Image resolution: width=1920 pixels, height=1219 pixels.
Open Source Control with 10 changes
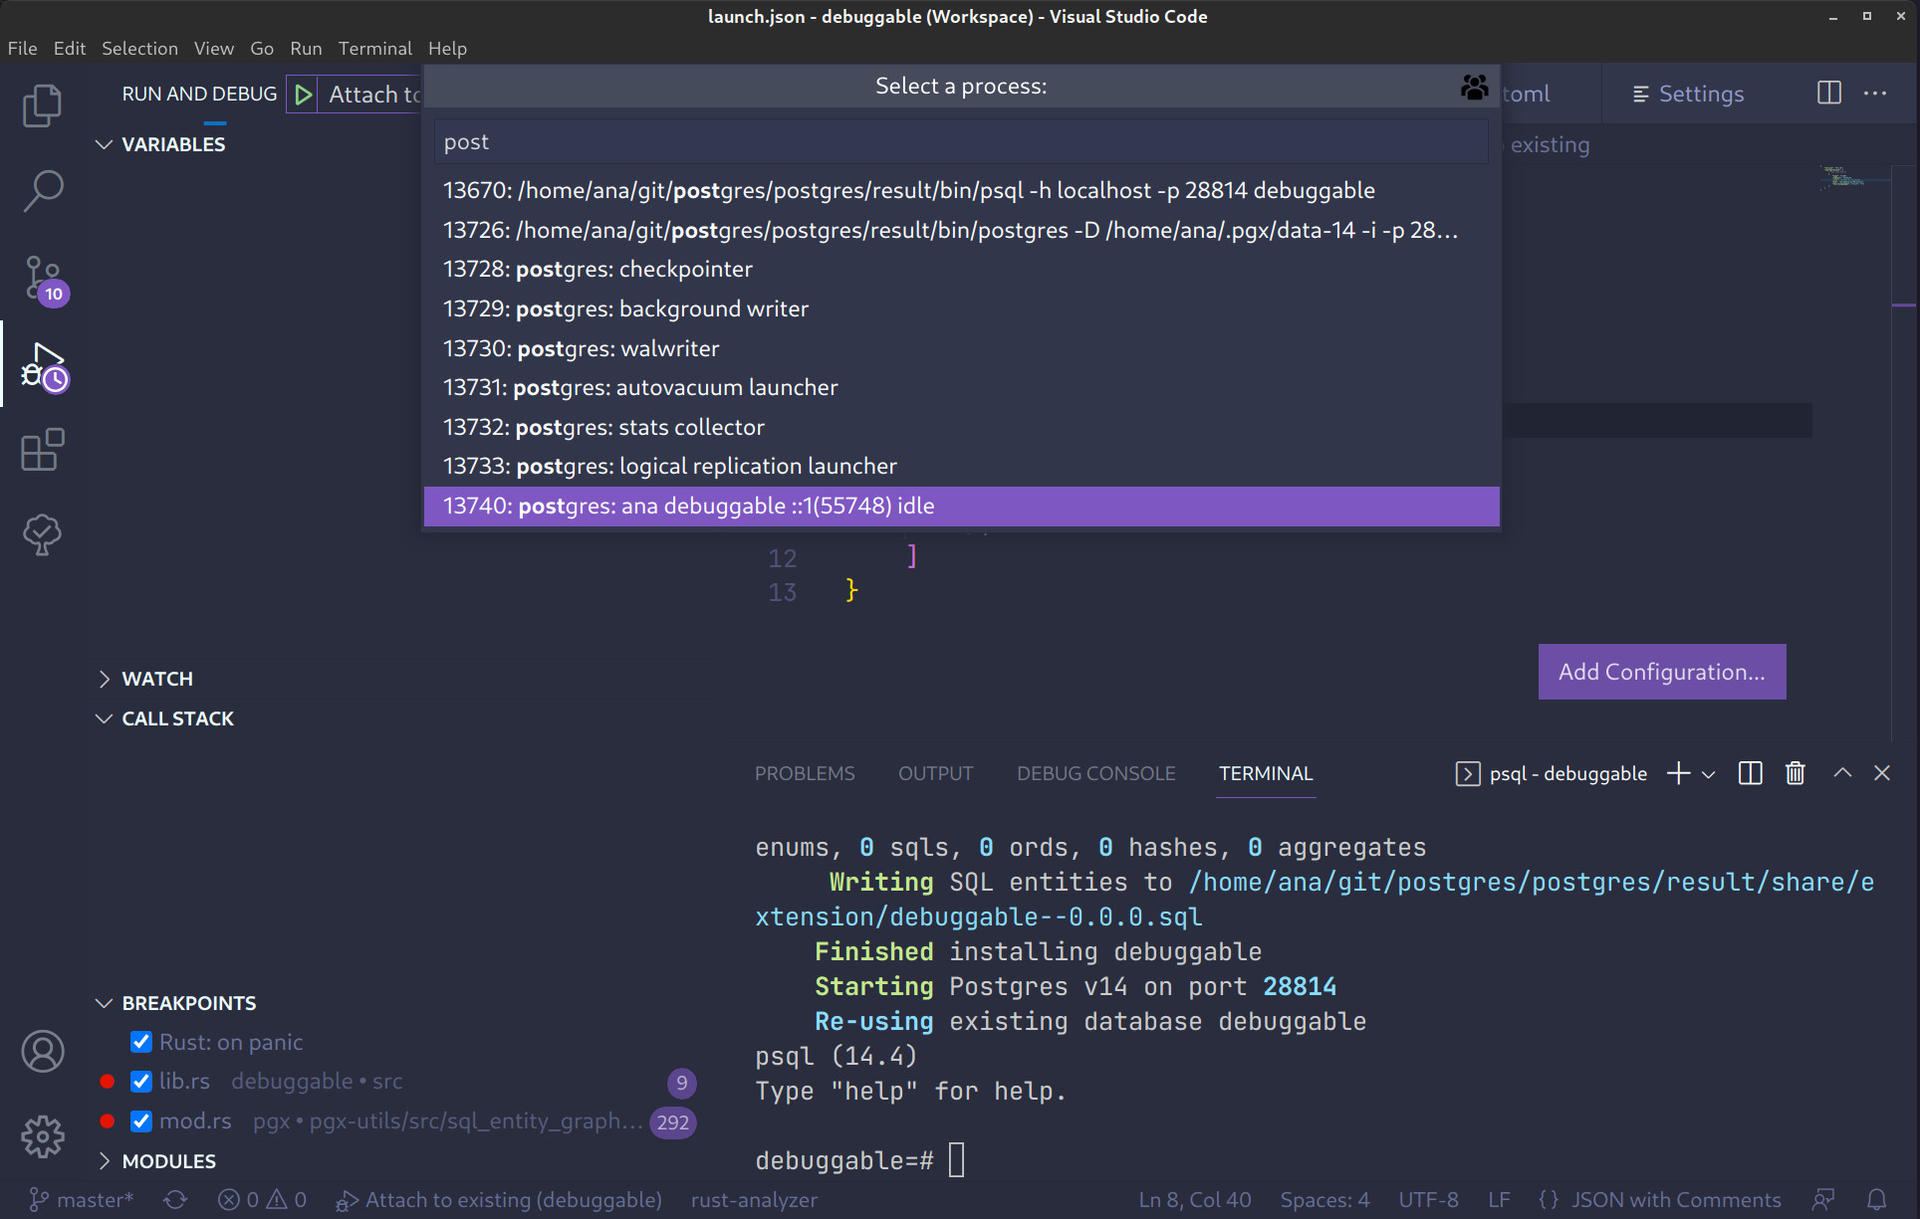point(42,278)
